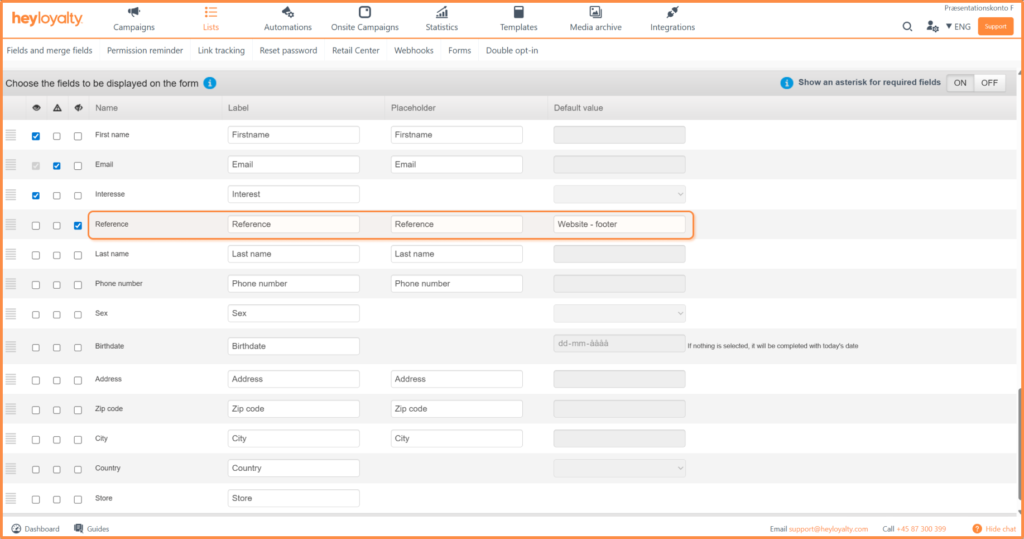This screenshot has height=539, width=1024.
Task: Go to the Double opt-in tab
Action: click(512, 51)
